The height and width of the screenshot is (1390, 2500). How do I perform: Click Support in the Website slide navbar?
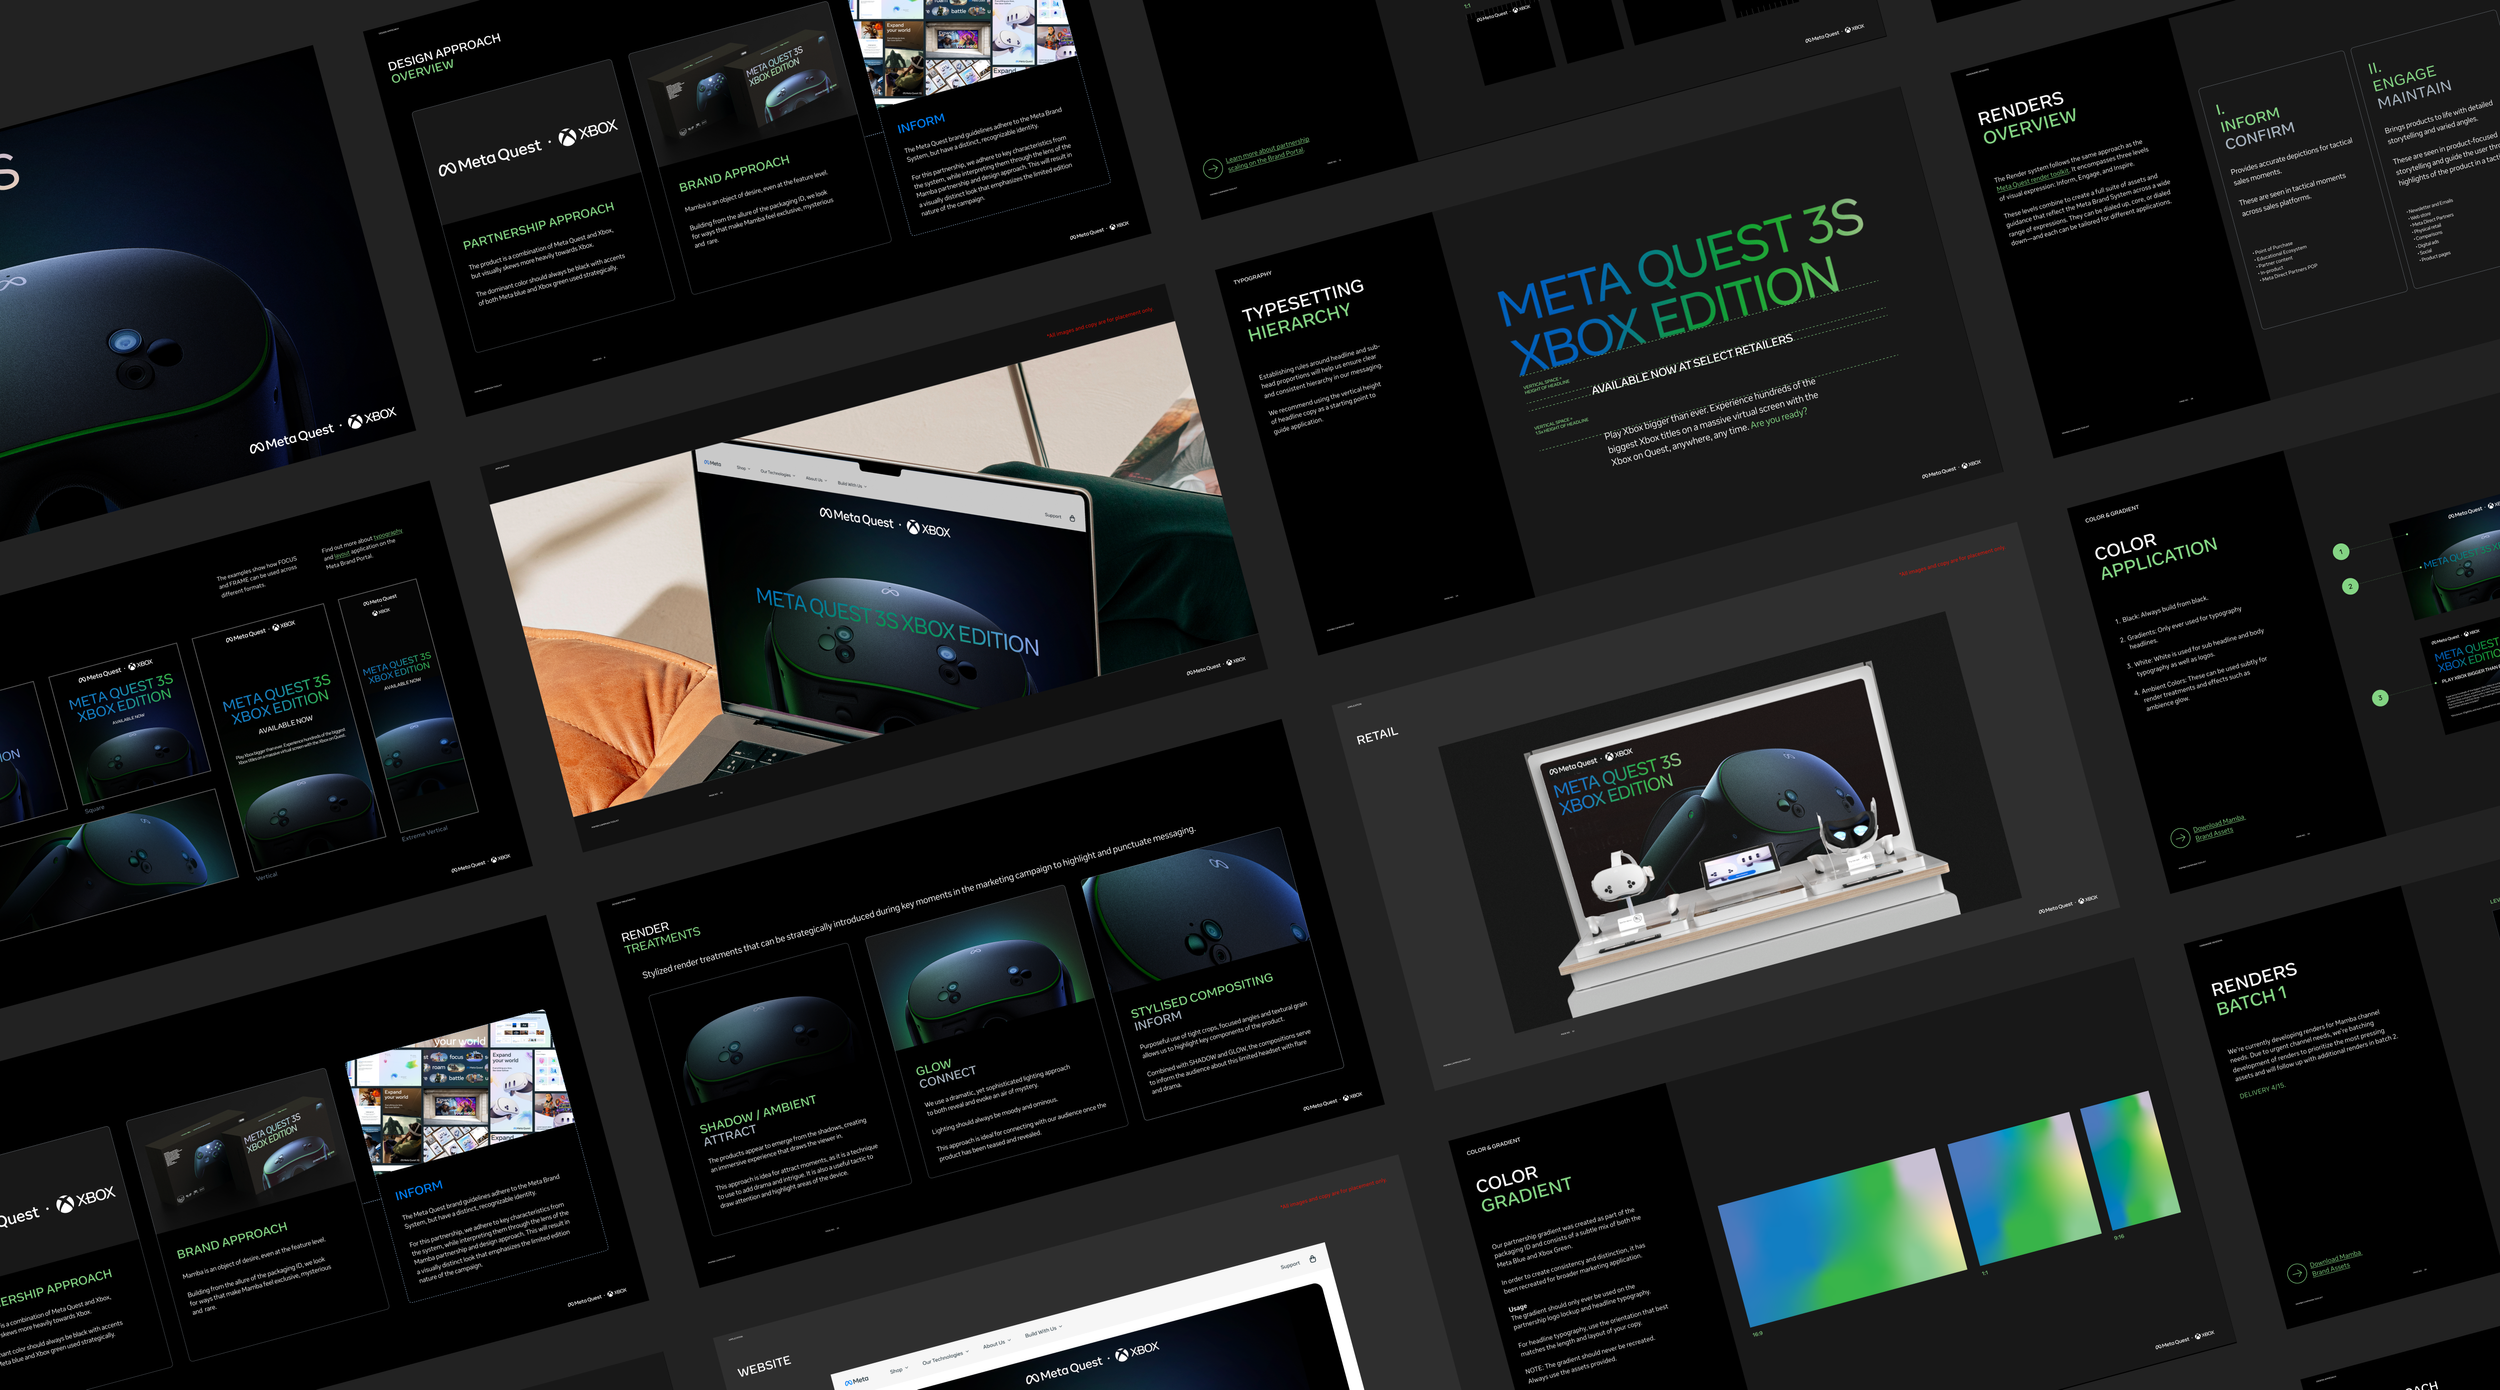(x=1290, y=1265)
